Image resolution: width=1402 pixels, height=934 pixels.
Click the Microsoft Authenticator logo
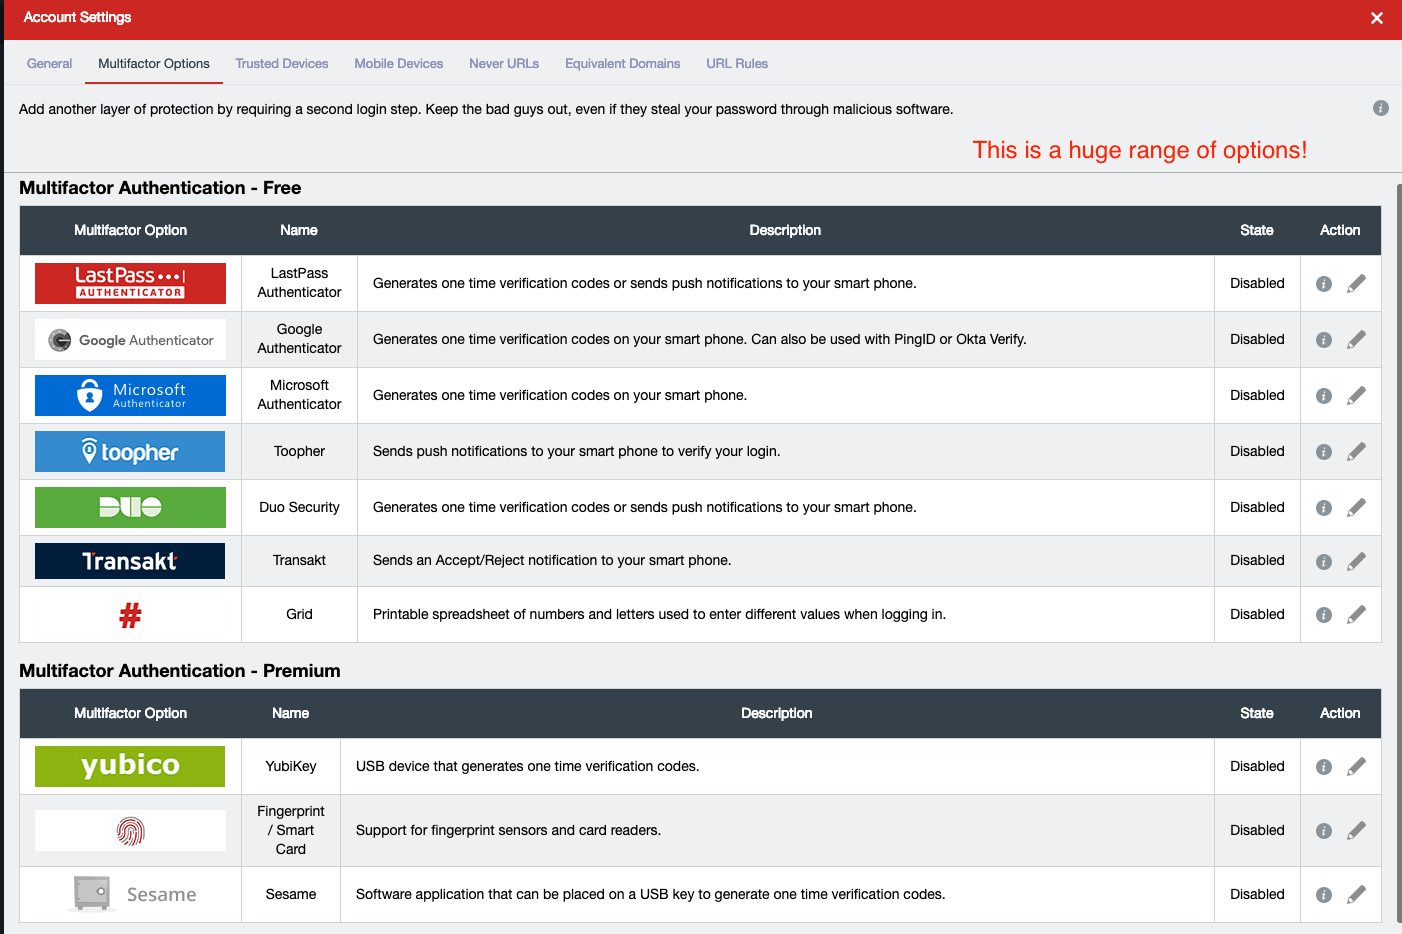(130, 395)
